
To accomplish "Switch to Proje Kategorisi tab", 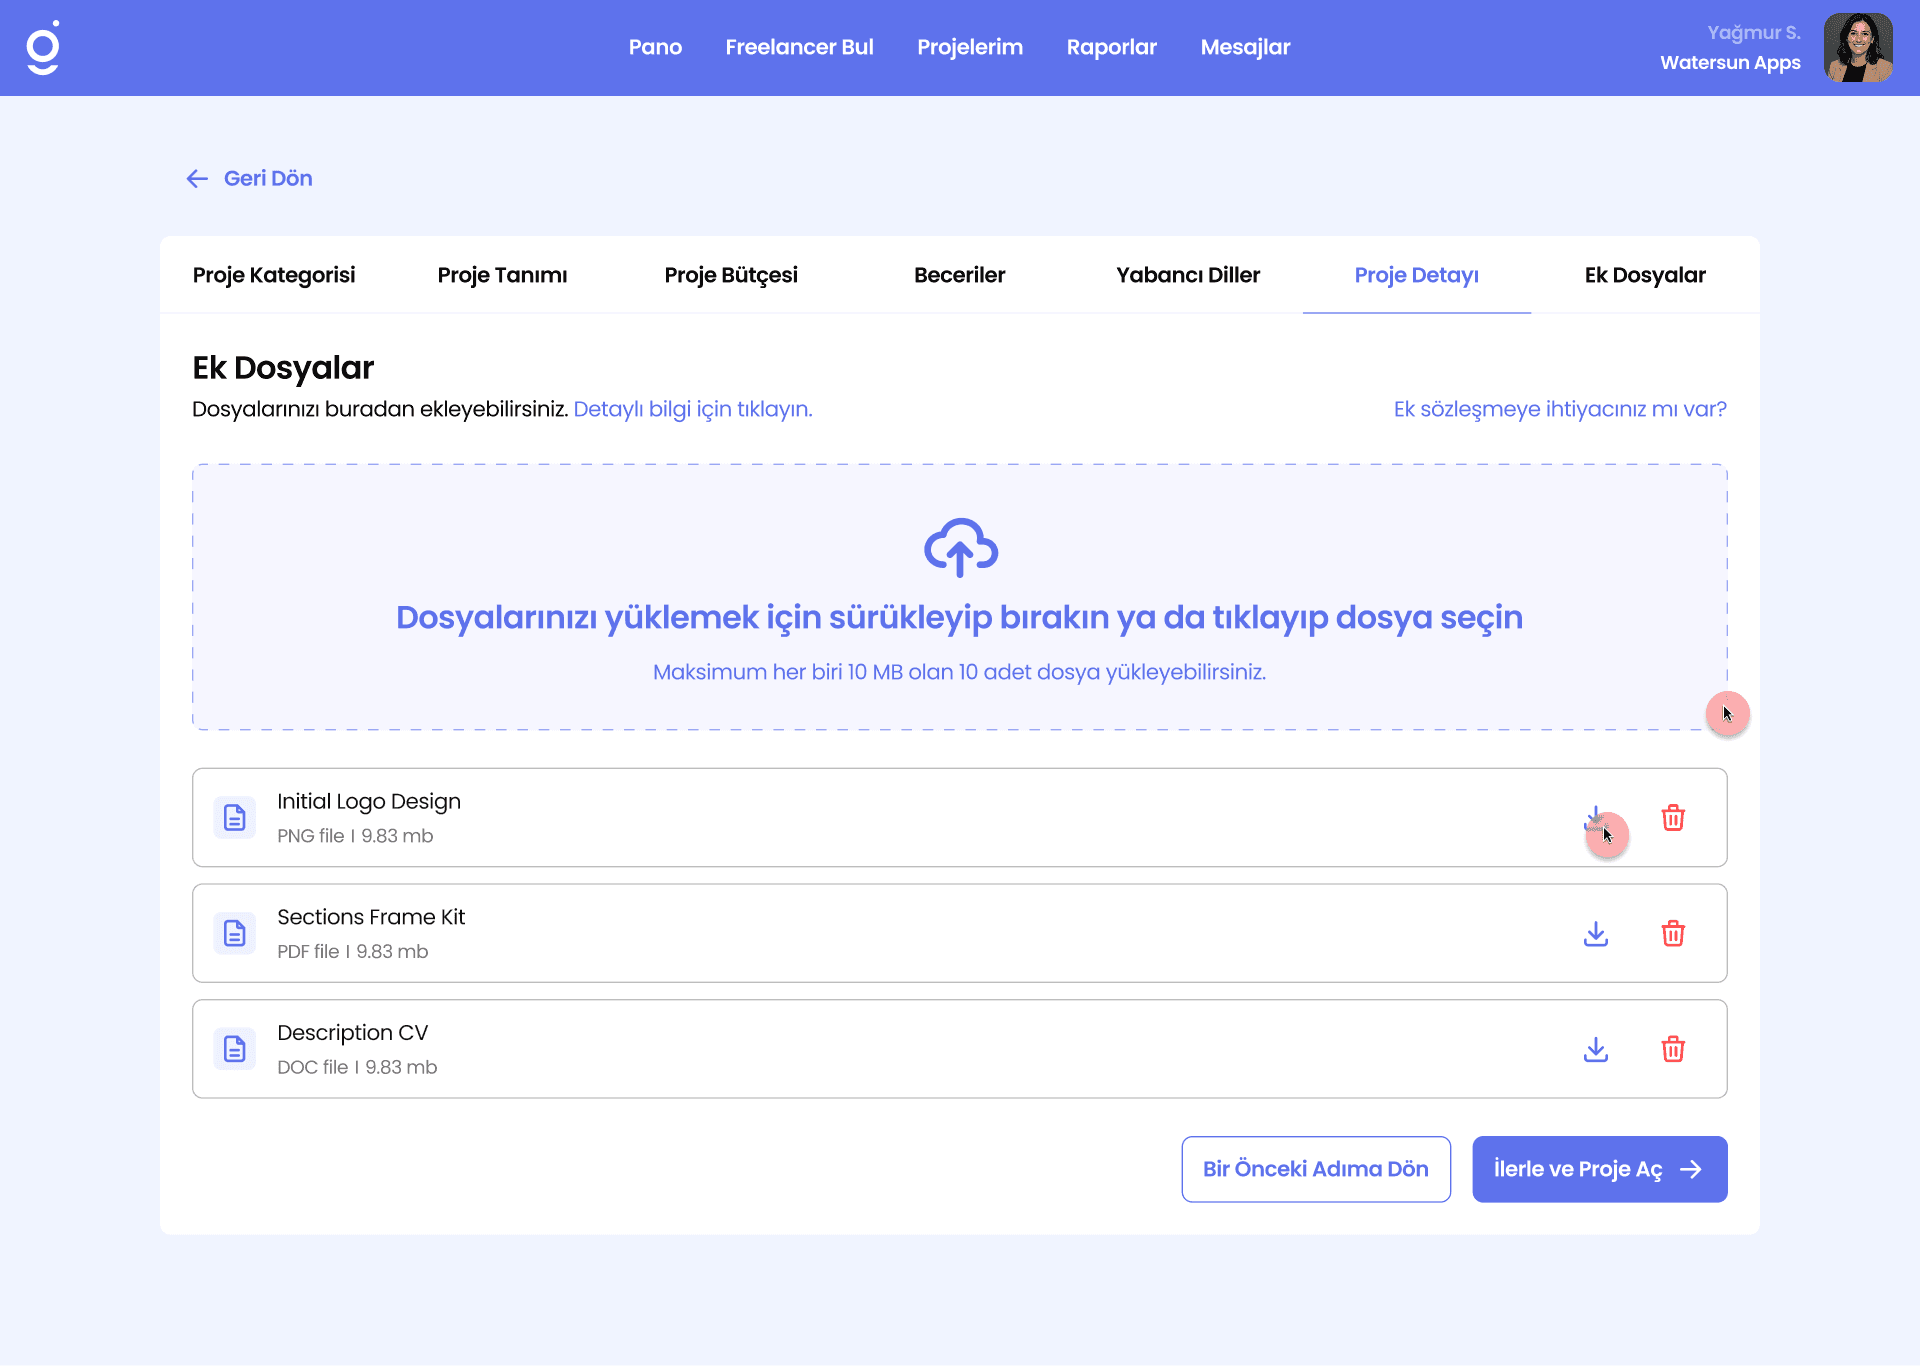I will pos(274,275).
